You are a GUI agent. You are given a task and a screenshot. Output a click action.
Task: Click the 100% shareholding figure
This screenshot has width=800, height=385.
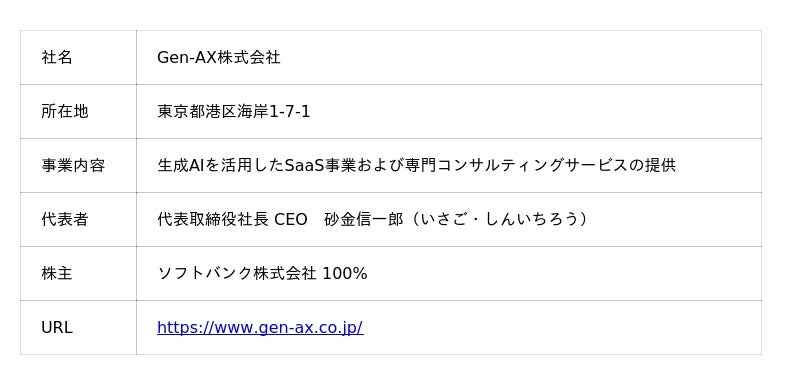coord(345,274)
